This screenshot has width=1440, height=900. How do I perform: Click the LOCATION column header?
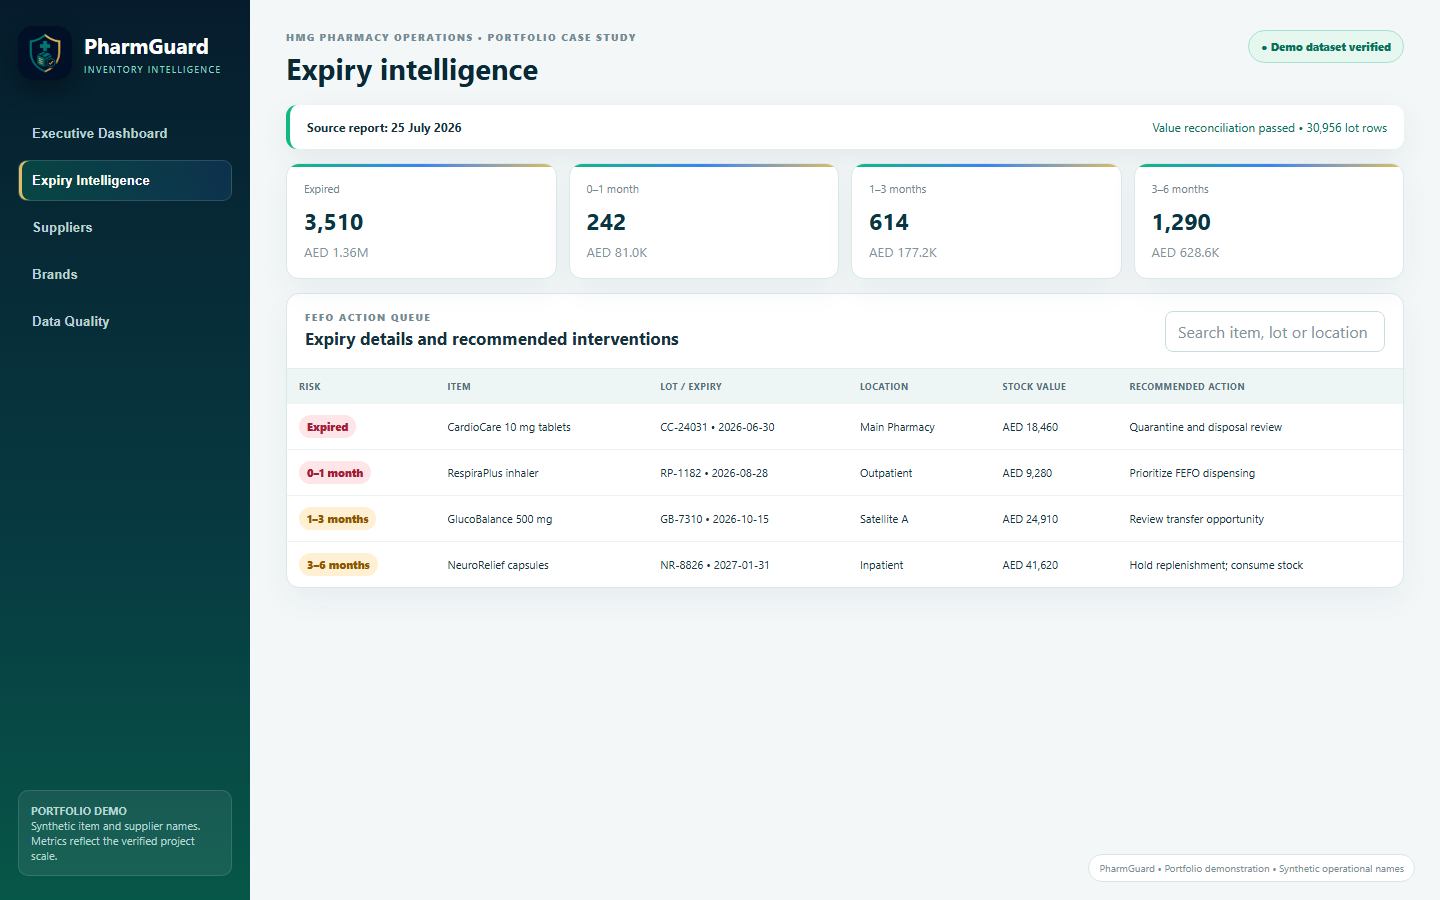(884, 387)
